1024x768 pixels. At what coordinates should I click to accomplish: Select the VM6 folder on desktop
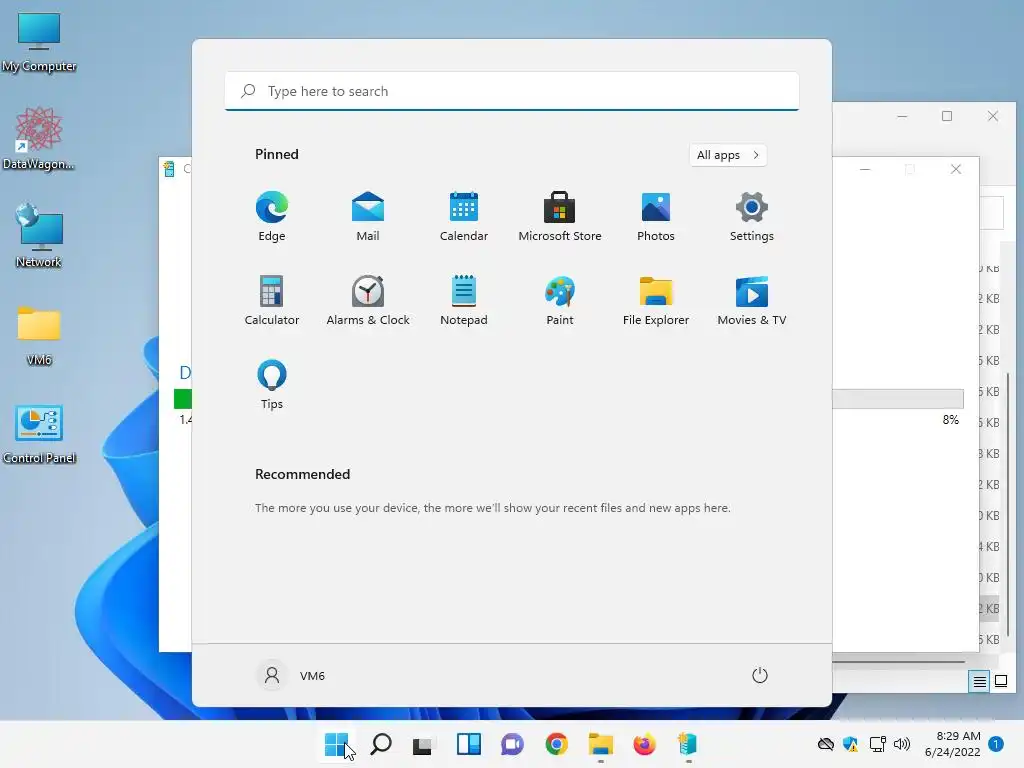39,336
